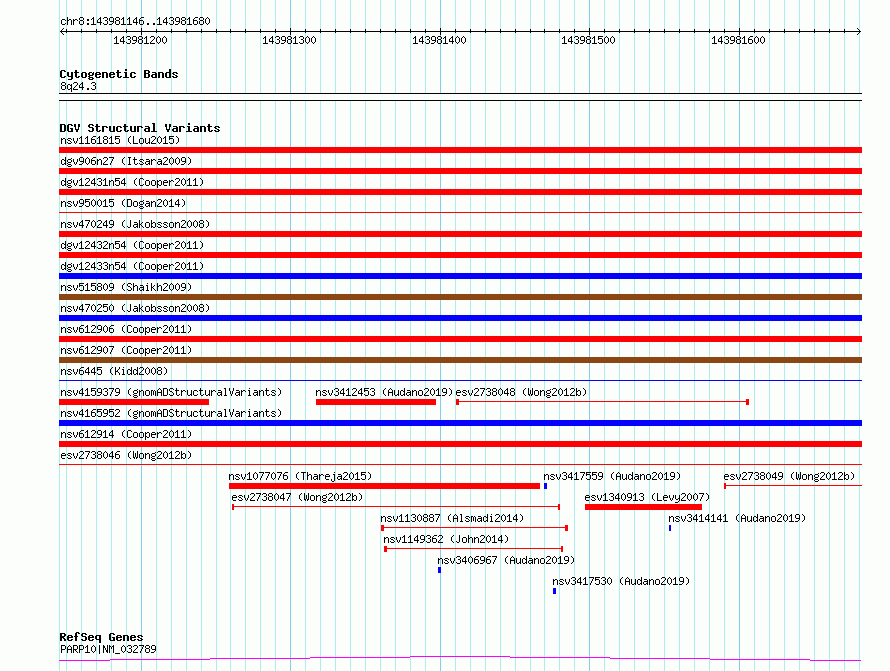Click the PARP10|NM_032789 gene label

click(x=108, y=649)
